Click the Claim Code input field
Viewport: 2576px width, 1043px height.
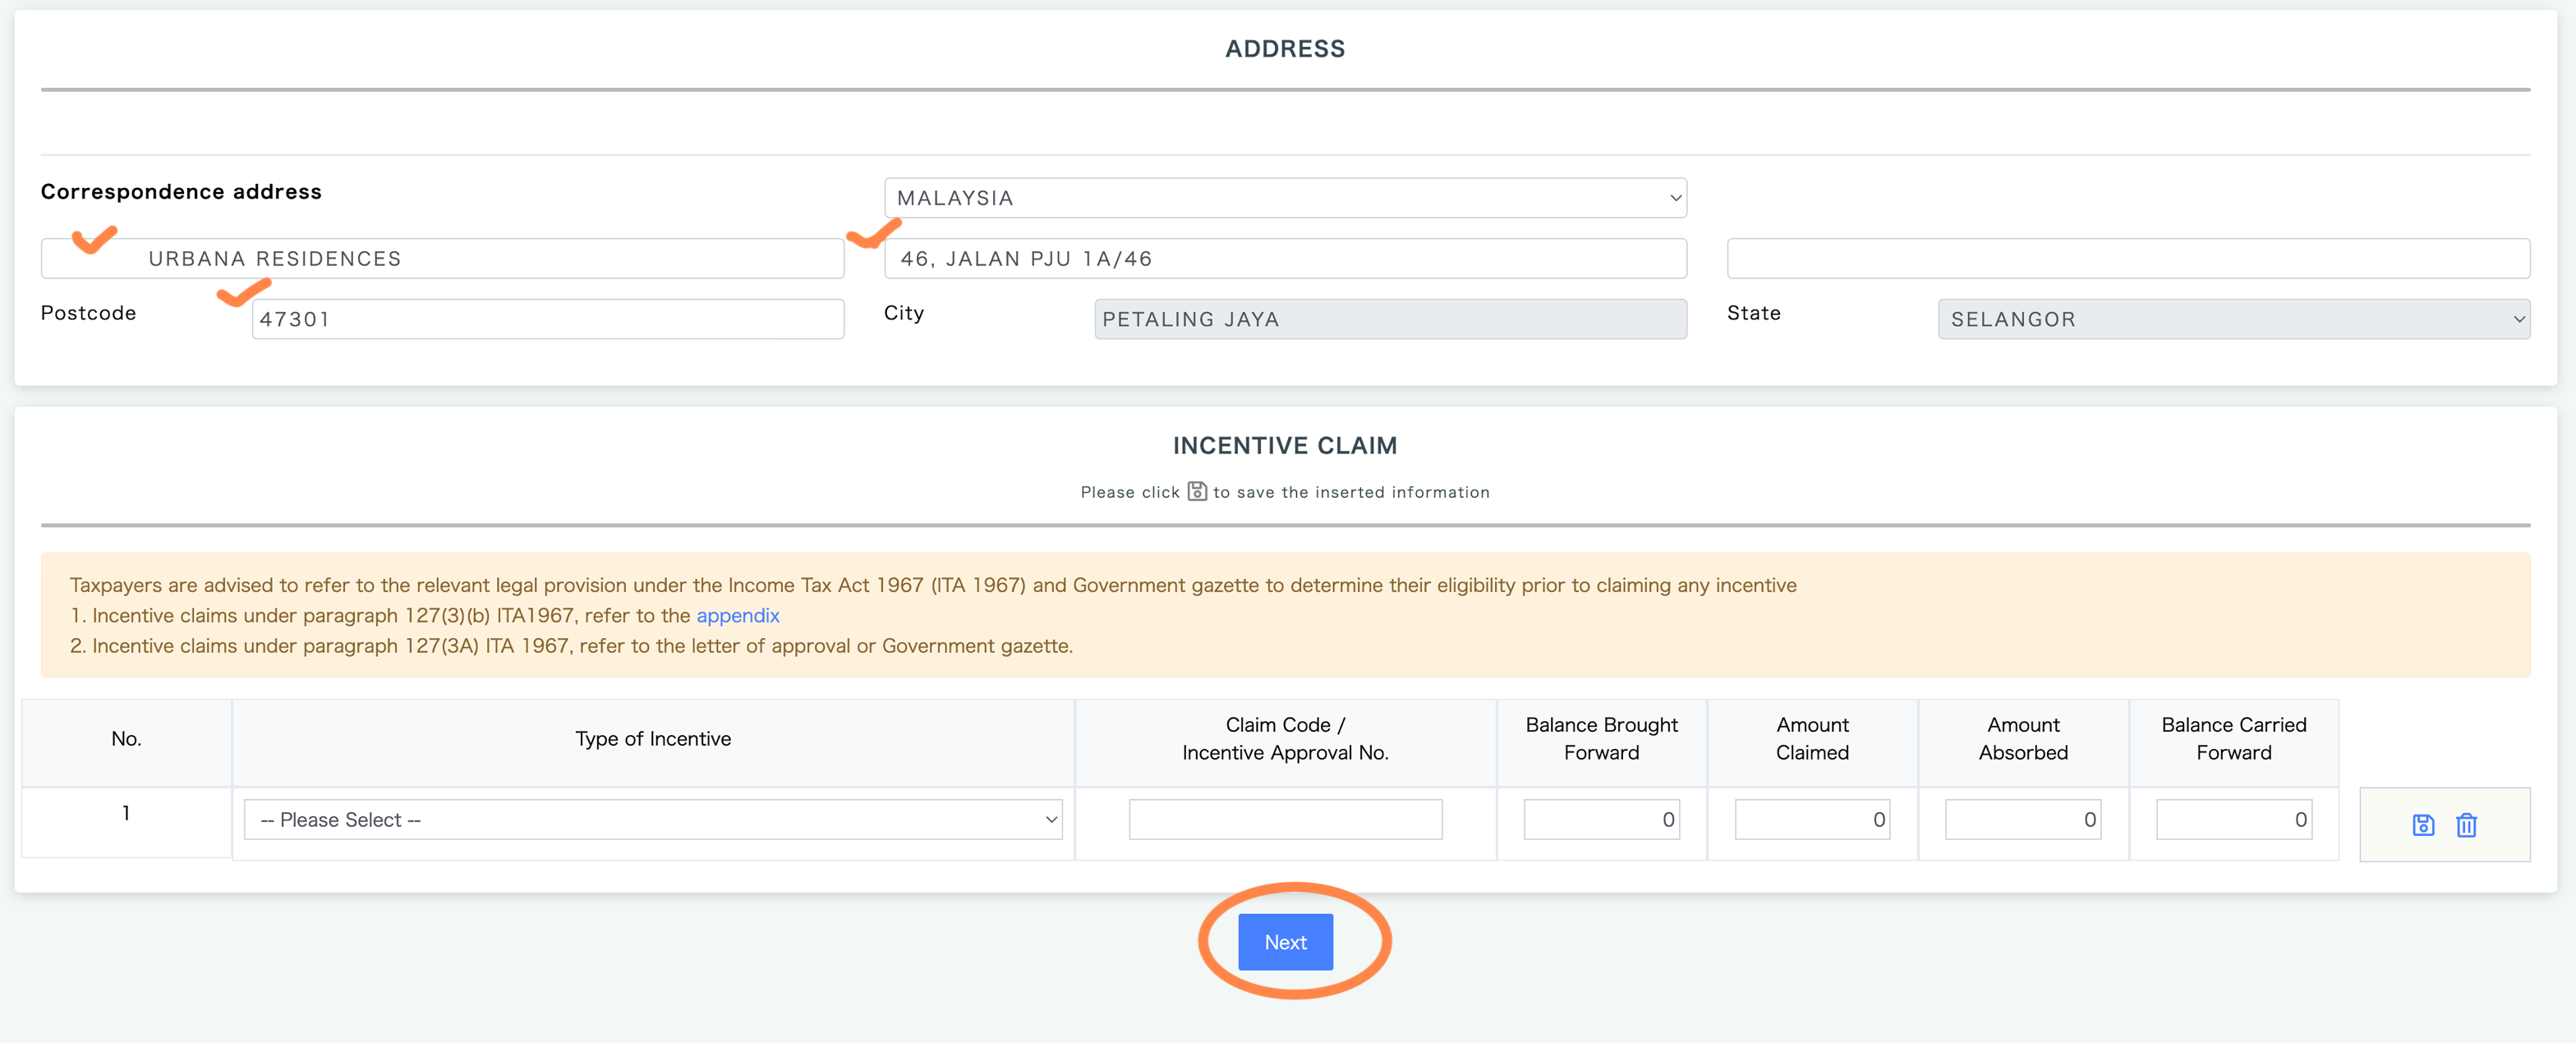tap(1285, 820)
